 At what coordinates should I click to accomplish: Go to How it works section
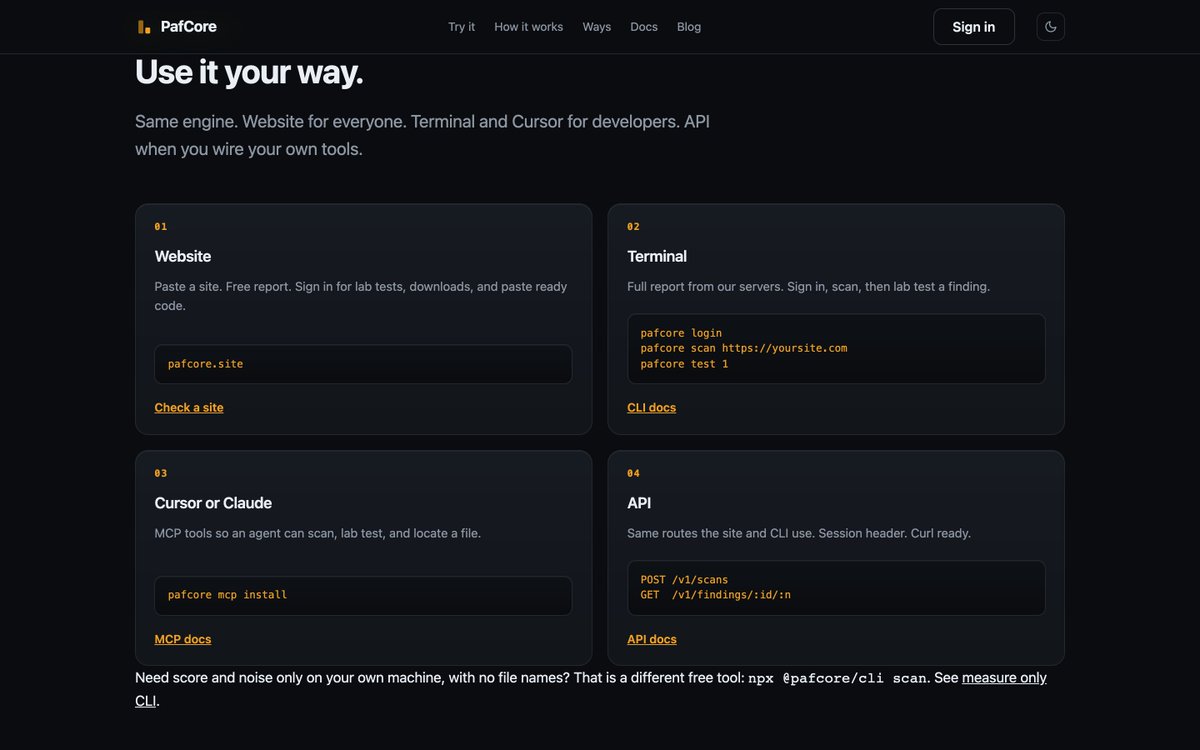528,27
